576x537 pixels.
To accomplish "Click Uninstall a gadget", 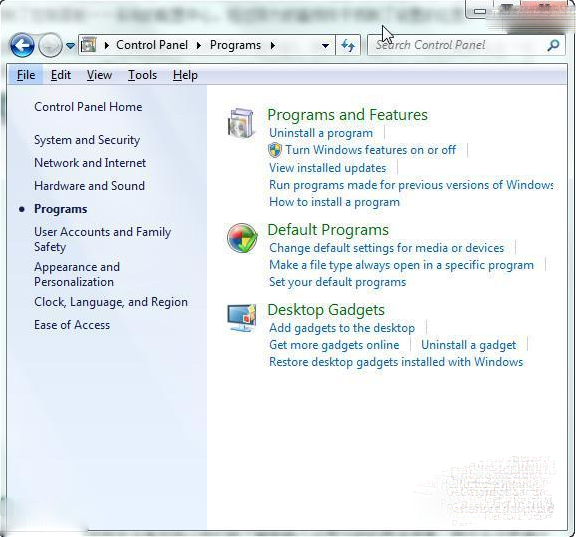I will pos(468,345).
